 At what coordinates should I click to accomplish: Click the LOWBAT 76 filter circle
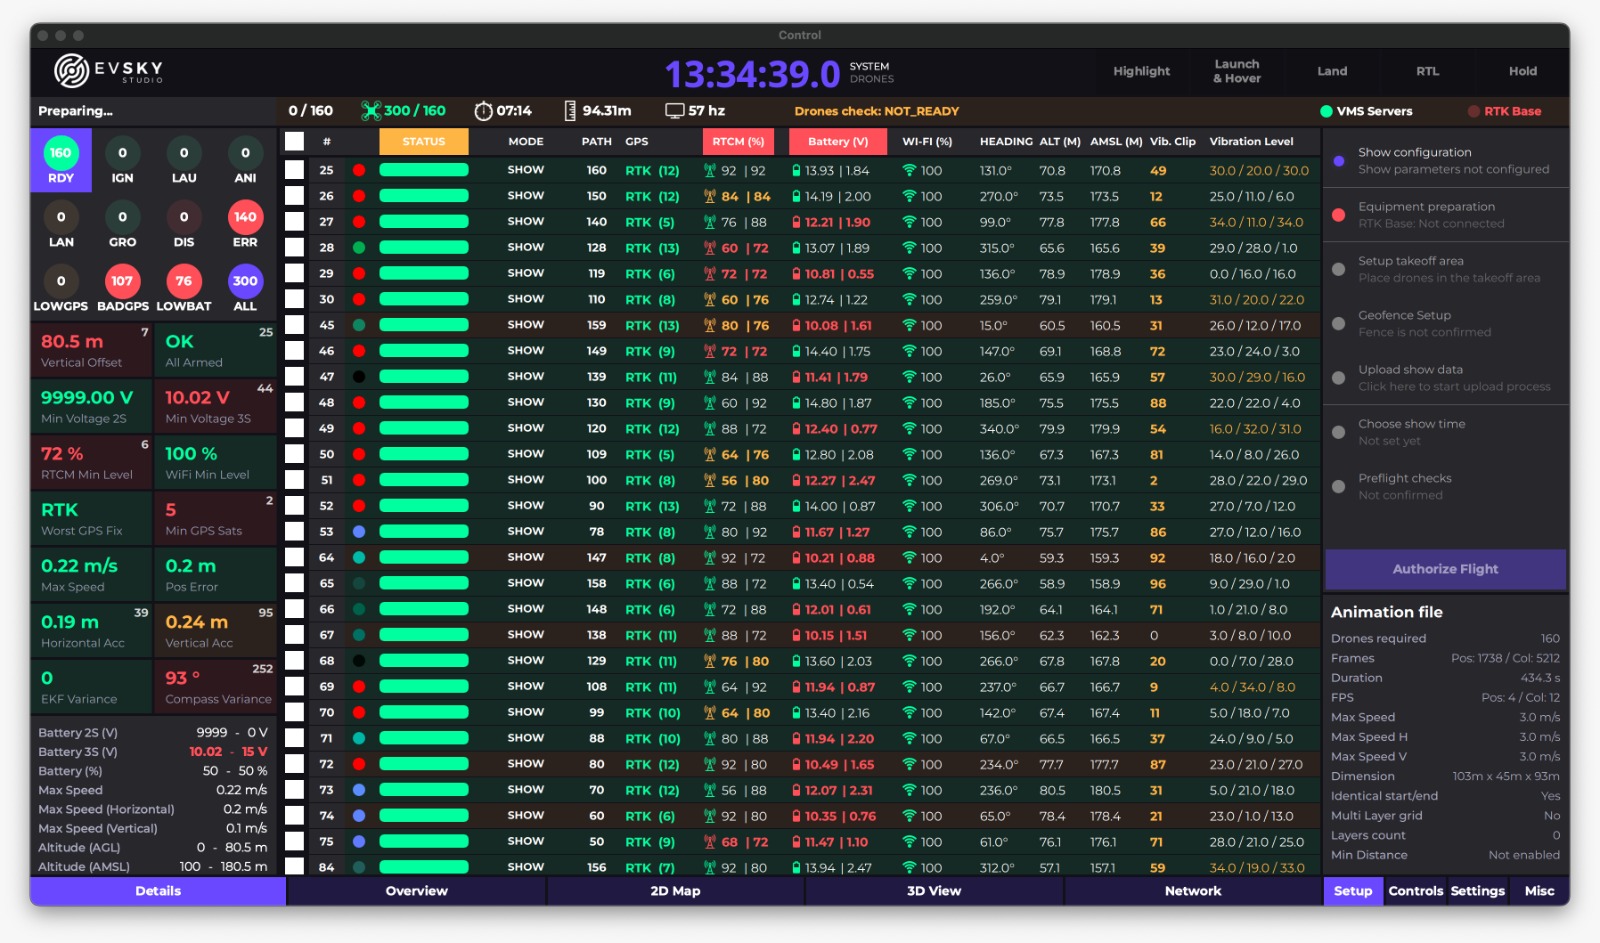pos(184,281)
